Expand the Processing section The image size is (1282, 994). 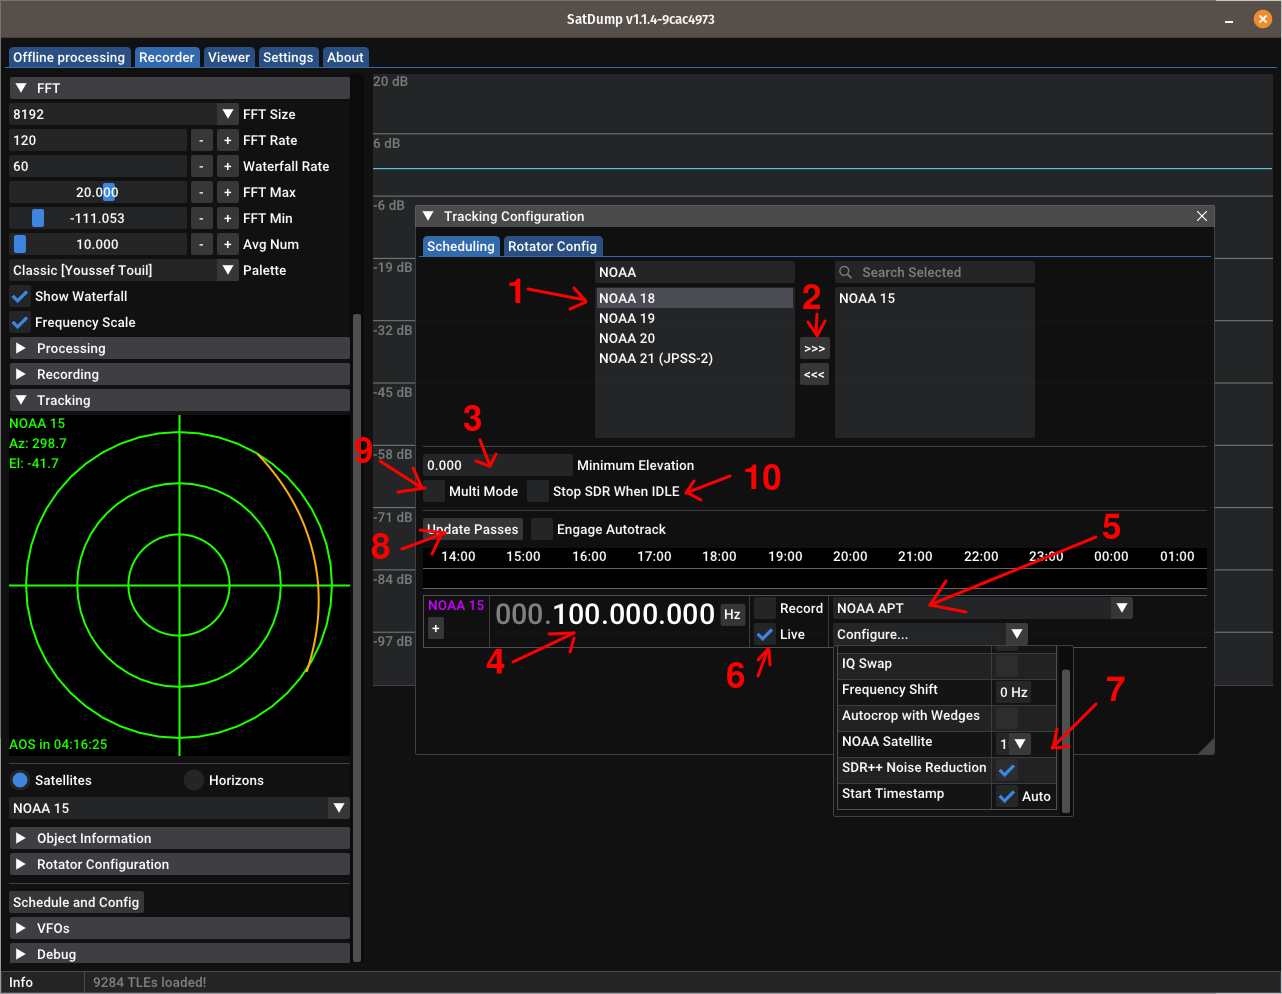click(180, 348)
